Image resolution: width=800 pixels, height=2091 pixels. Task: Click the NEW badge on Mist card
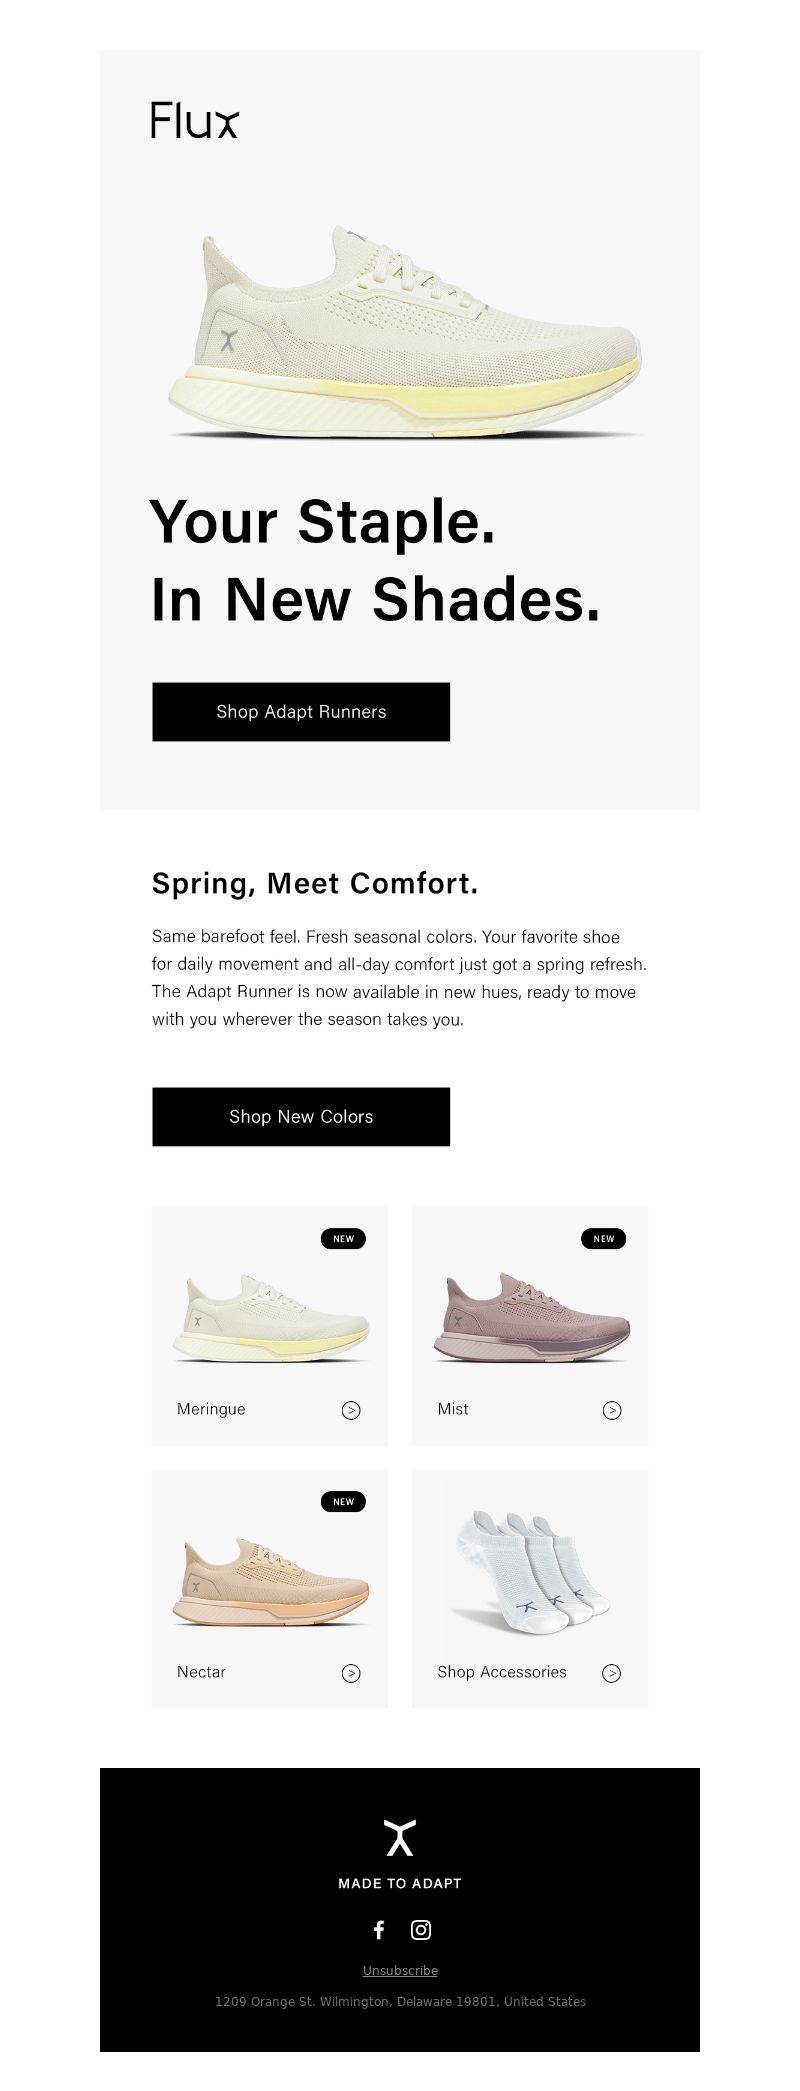[x=604, y=1238]
